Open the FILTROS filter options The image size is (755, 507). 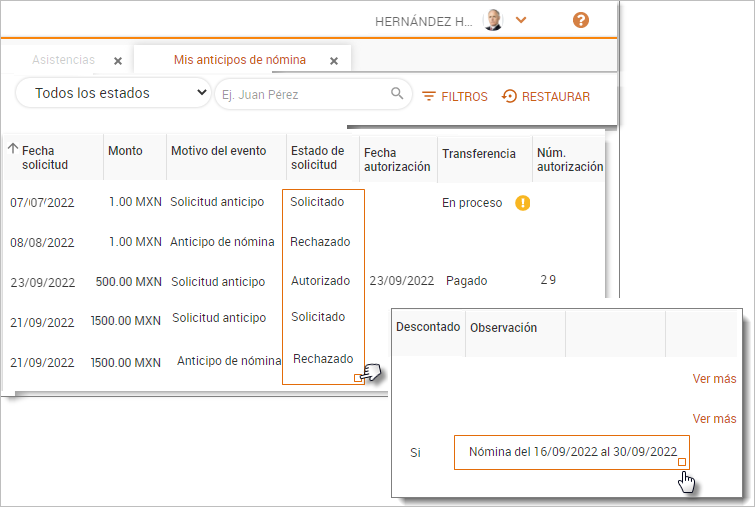click(x=455, y=97)
